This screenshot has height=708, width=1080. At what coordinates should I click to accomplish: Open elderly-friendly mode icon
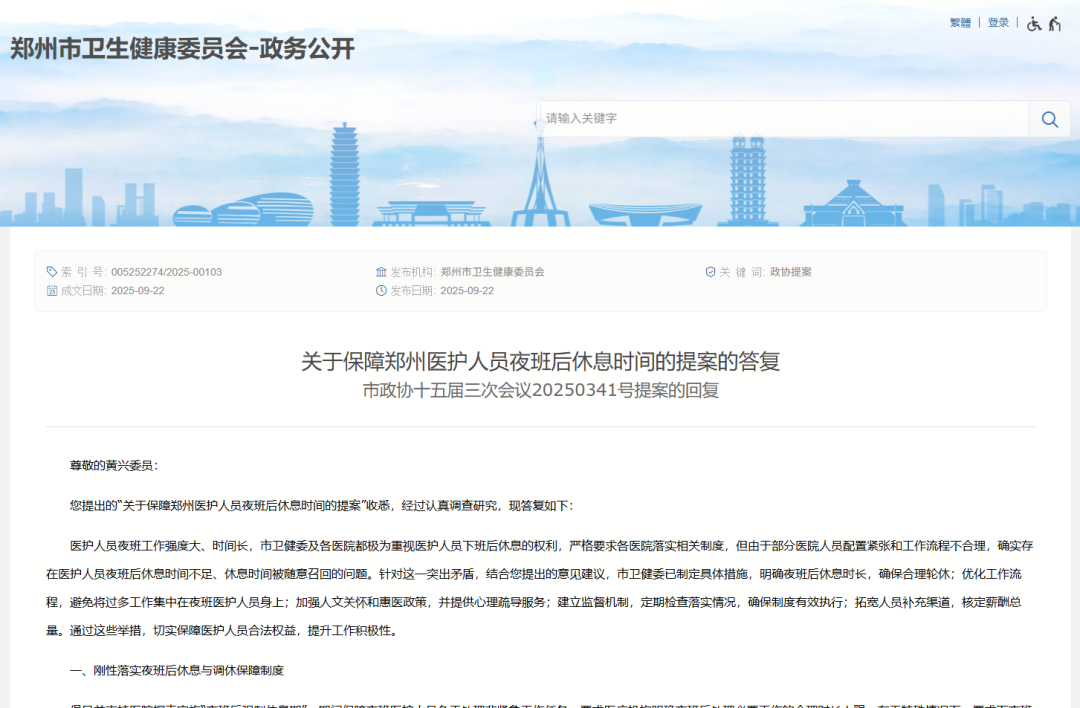click(x=1055, y=24)
